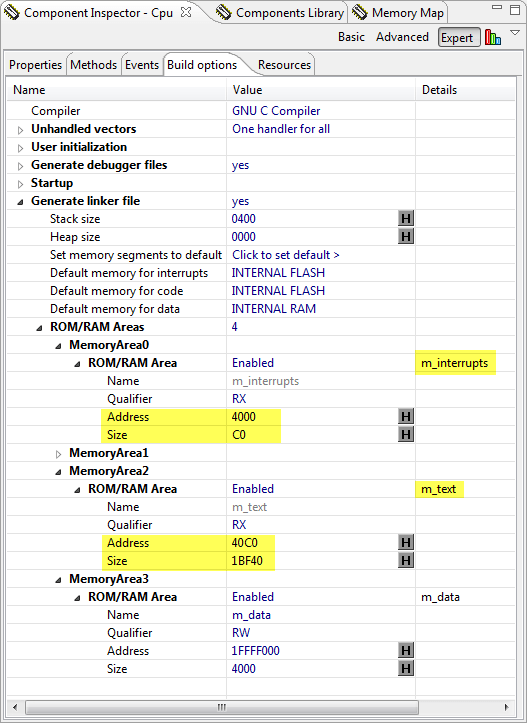527x723 pixels.
Task: Edit the m_data name field
Action: [x=251, y=615]
